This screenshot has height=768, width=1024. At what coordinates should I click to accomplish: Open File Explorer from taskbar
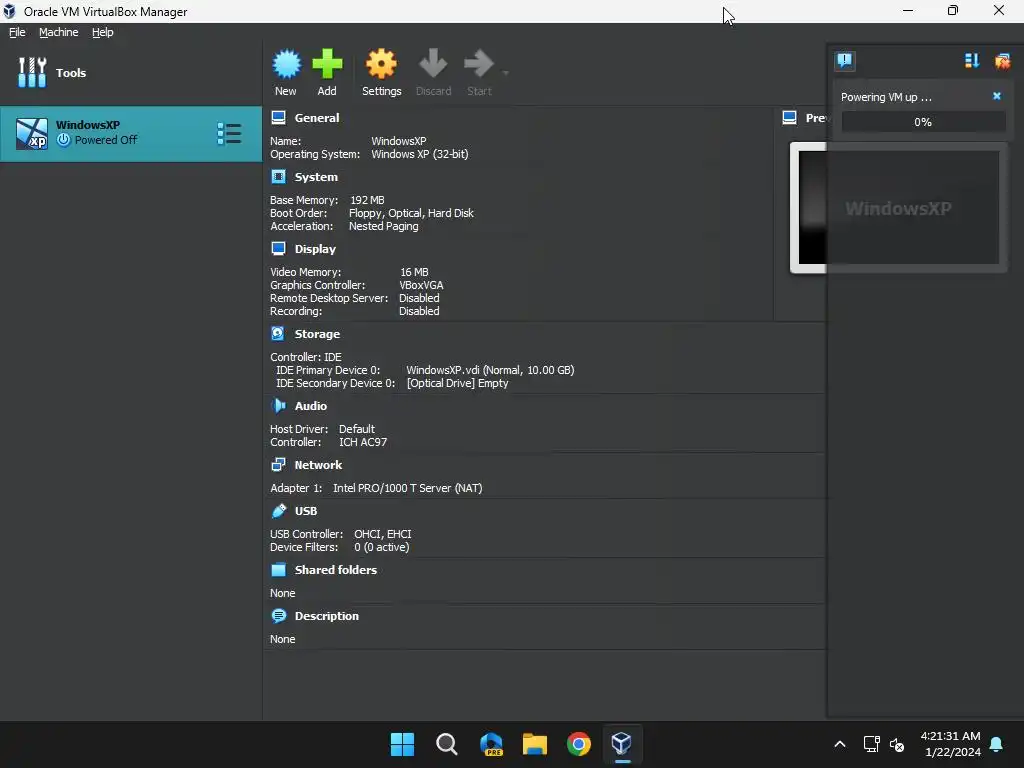click(x=535, y=744)
